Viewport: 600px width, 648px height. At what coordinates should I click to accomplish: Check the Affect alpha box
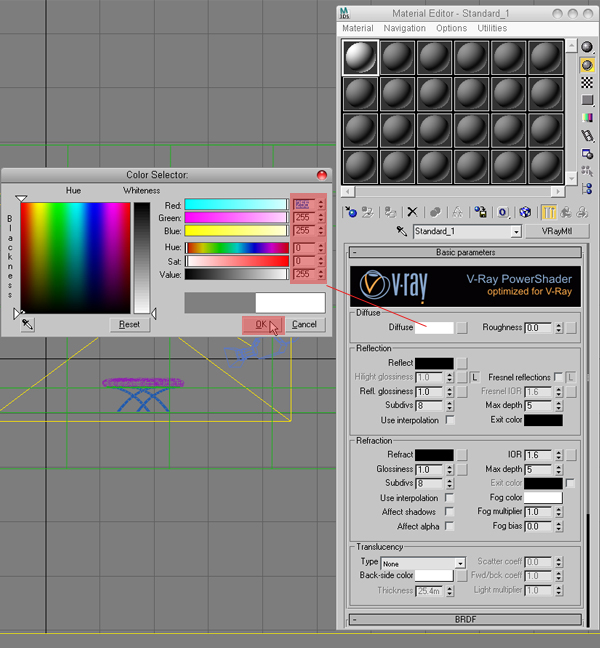[x=450, y=526]
